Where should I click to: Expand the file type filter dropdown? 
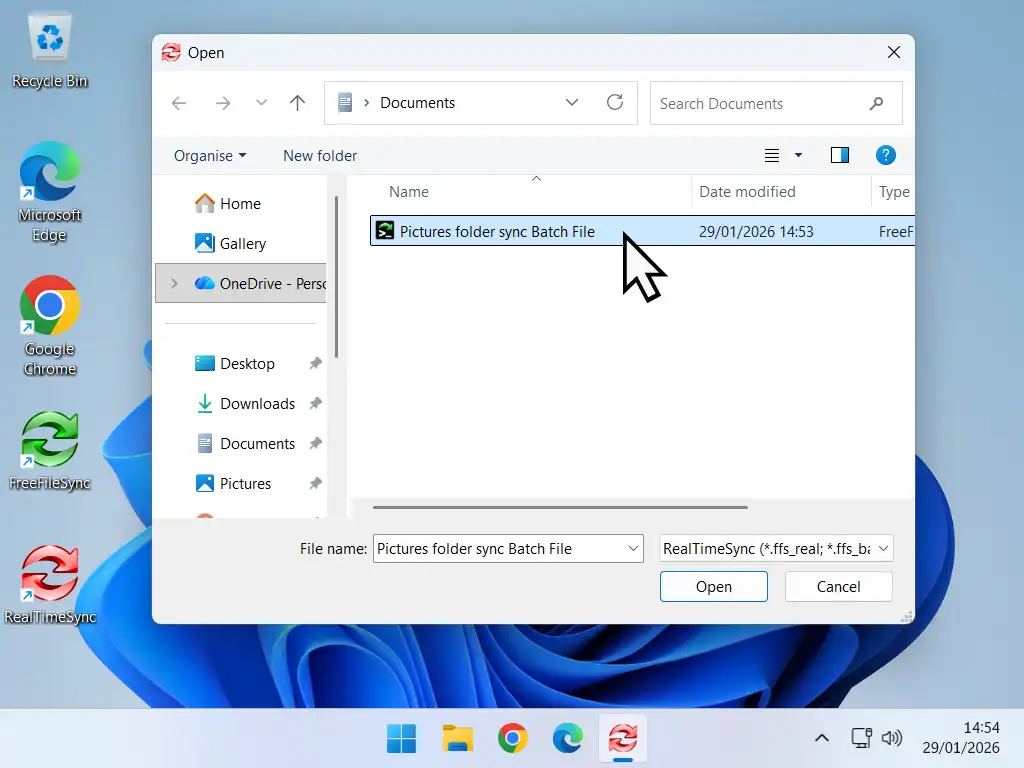[x=883, y=548]
